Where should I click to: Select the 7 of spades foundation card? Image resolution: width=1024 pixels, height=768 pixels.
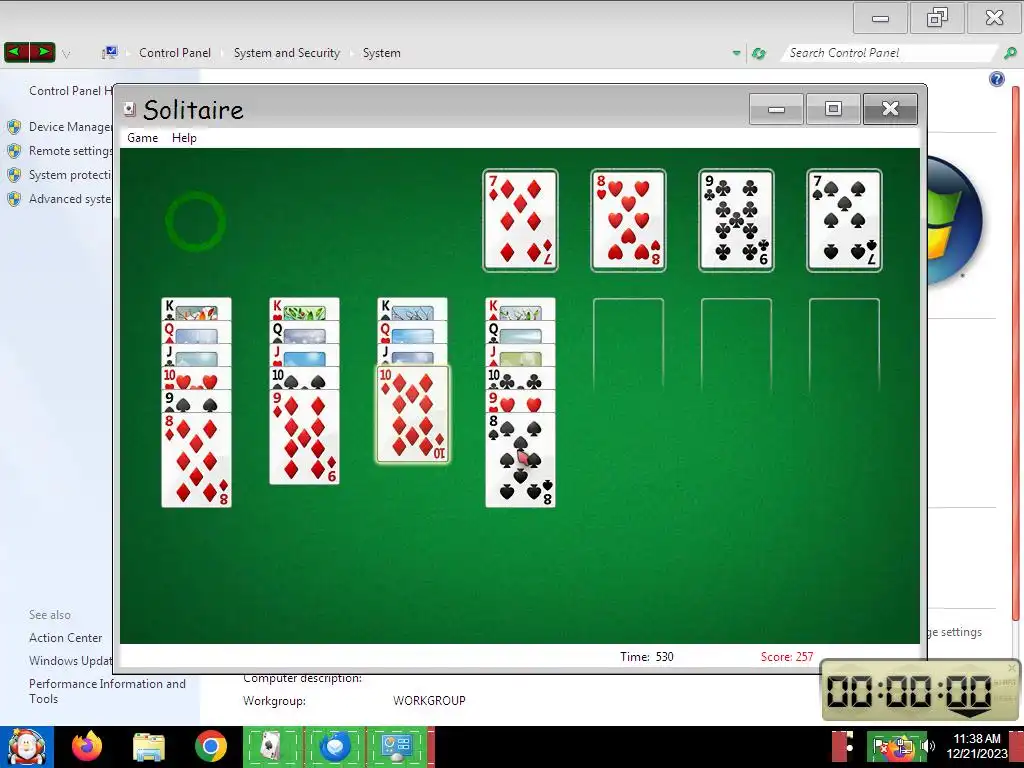coord(844,220)
